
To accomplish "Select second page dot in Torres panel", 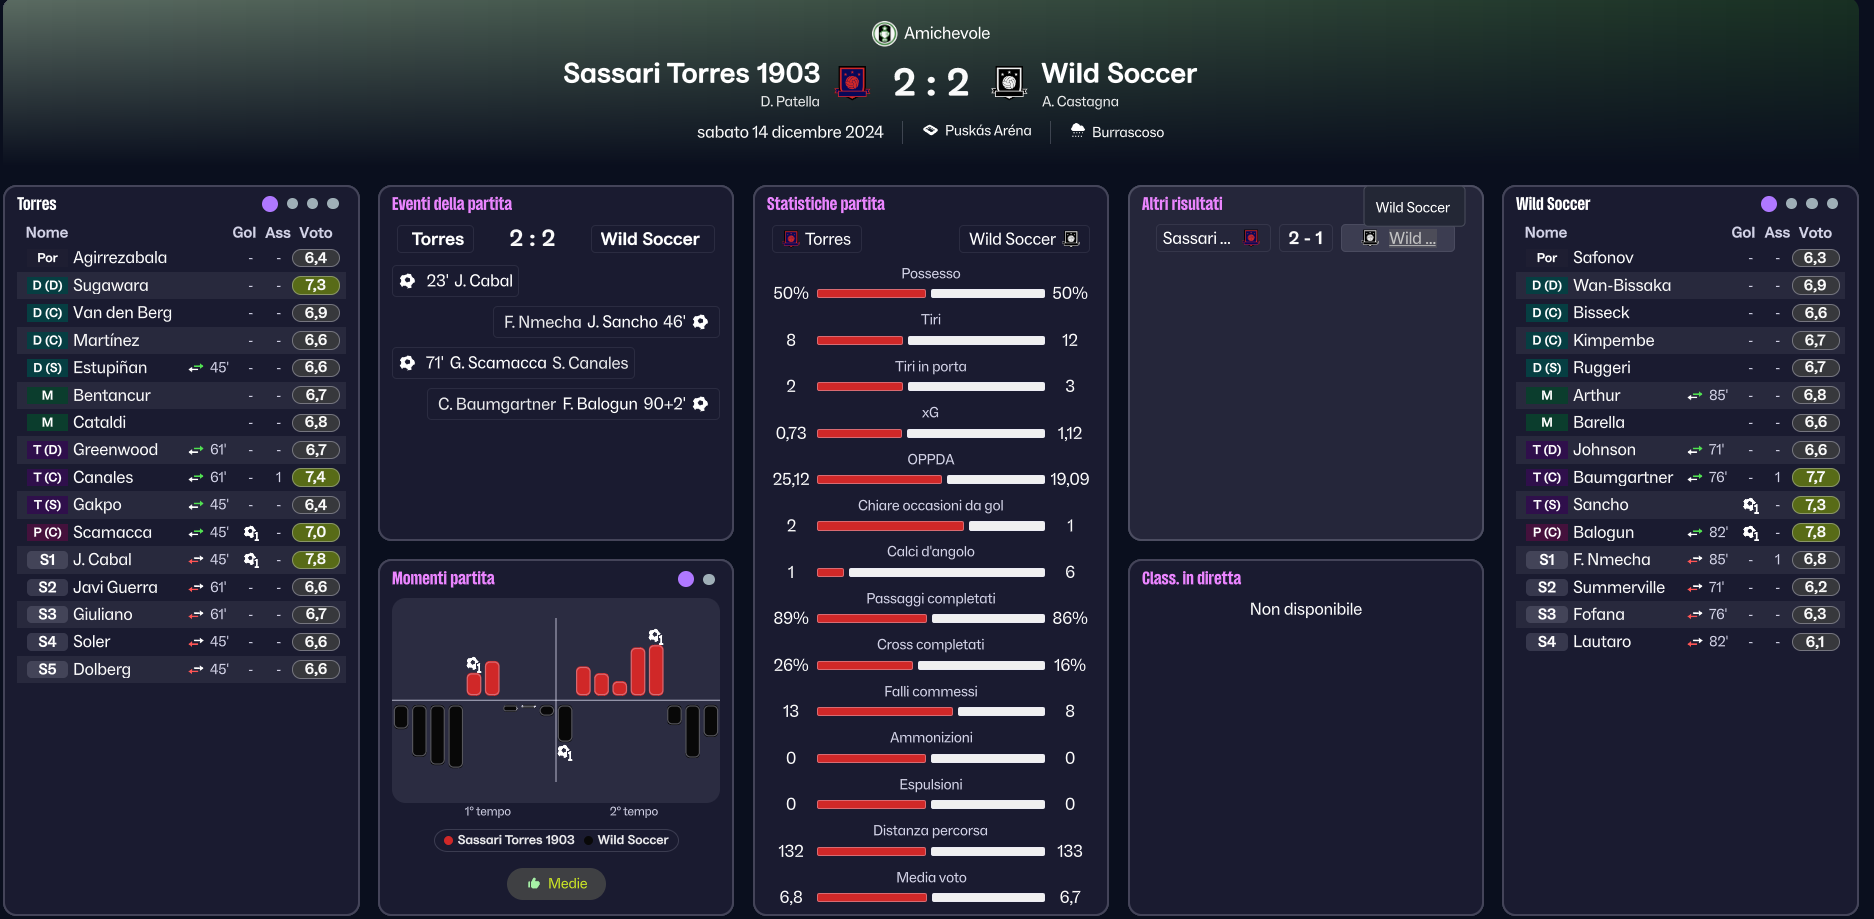I will point(292,204).
